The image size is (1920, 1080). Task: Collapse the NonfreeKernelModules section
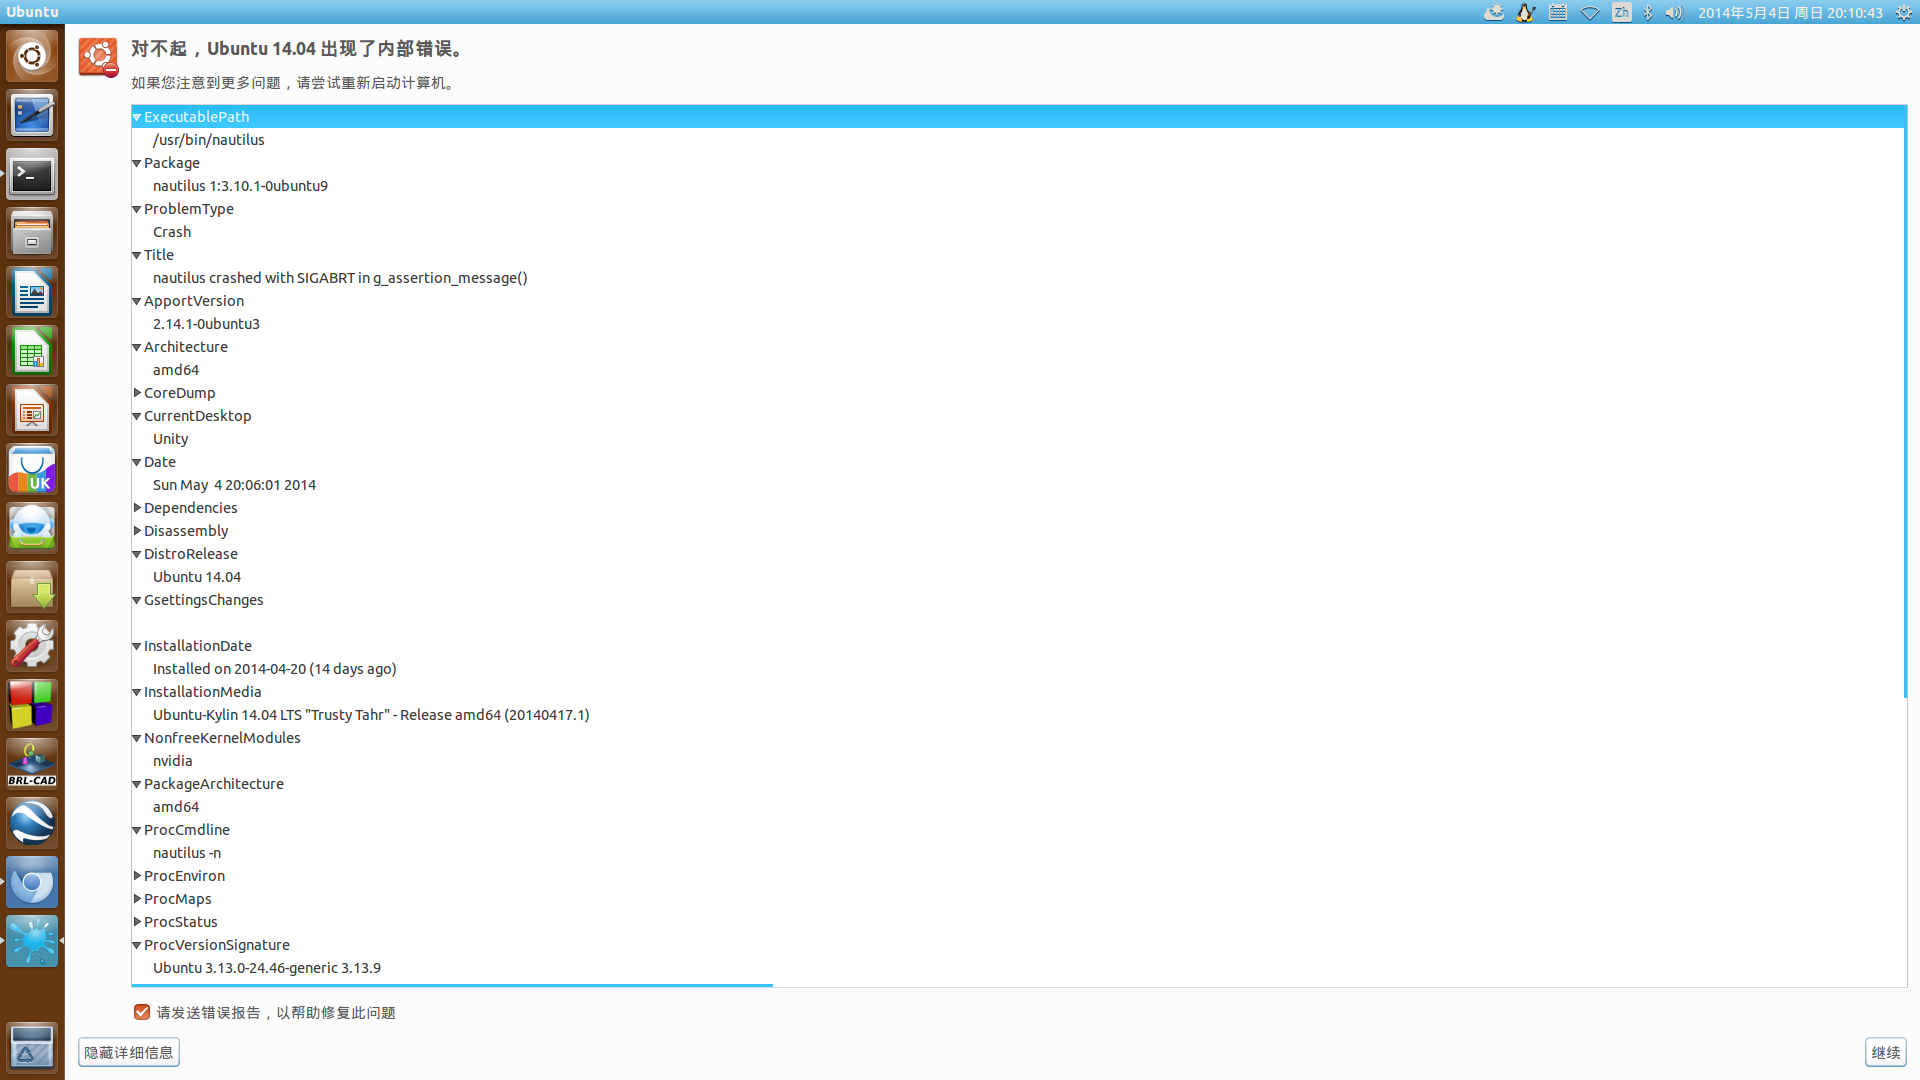point(137,738)
